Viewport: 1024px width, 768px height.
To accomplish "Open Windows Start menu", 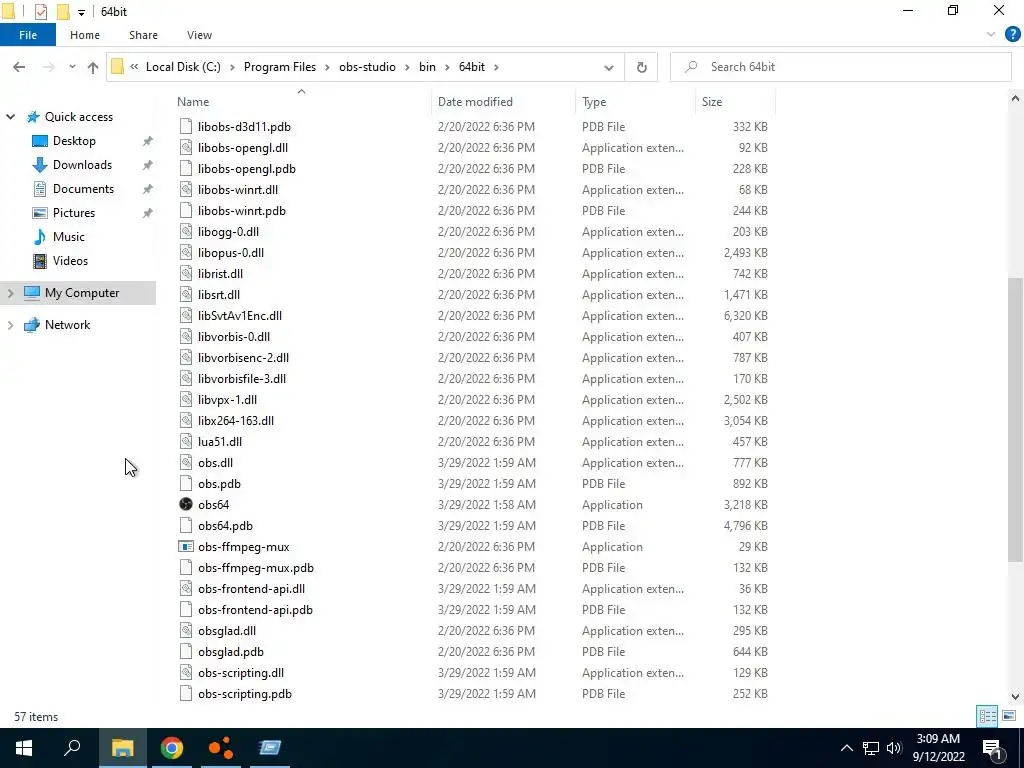I will click(24, 748).
